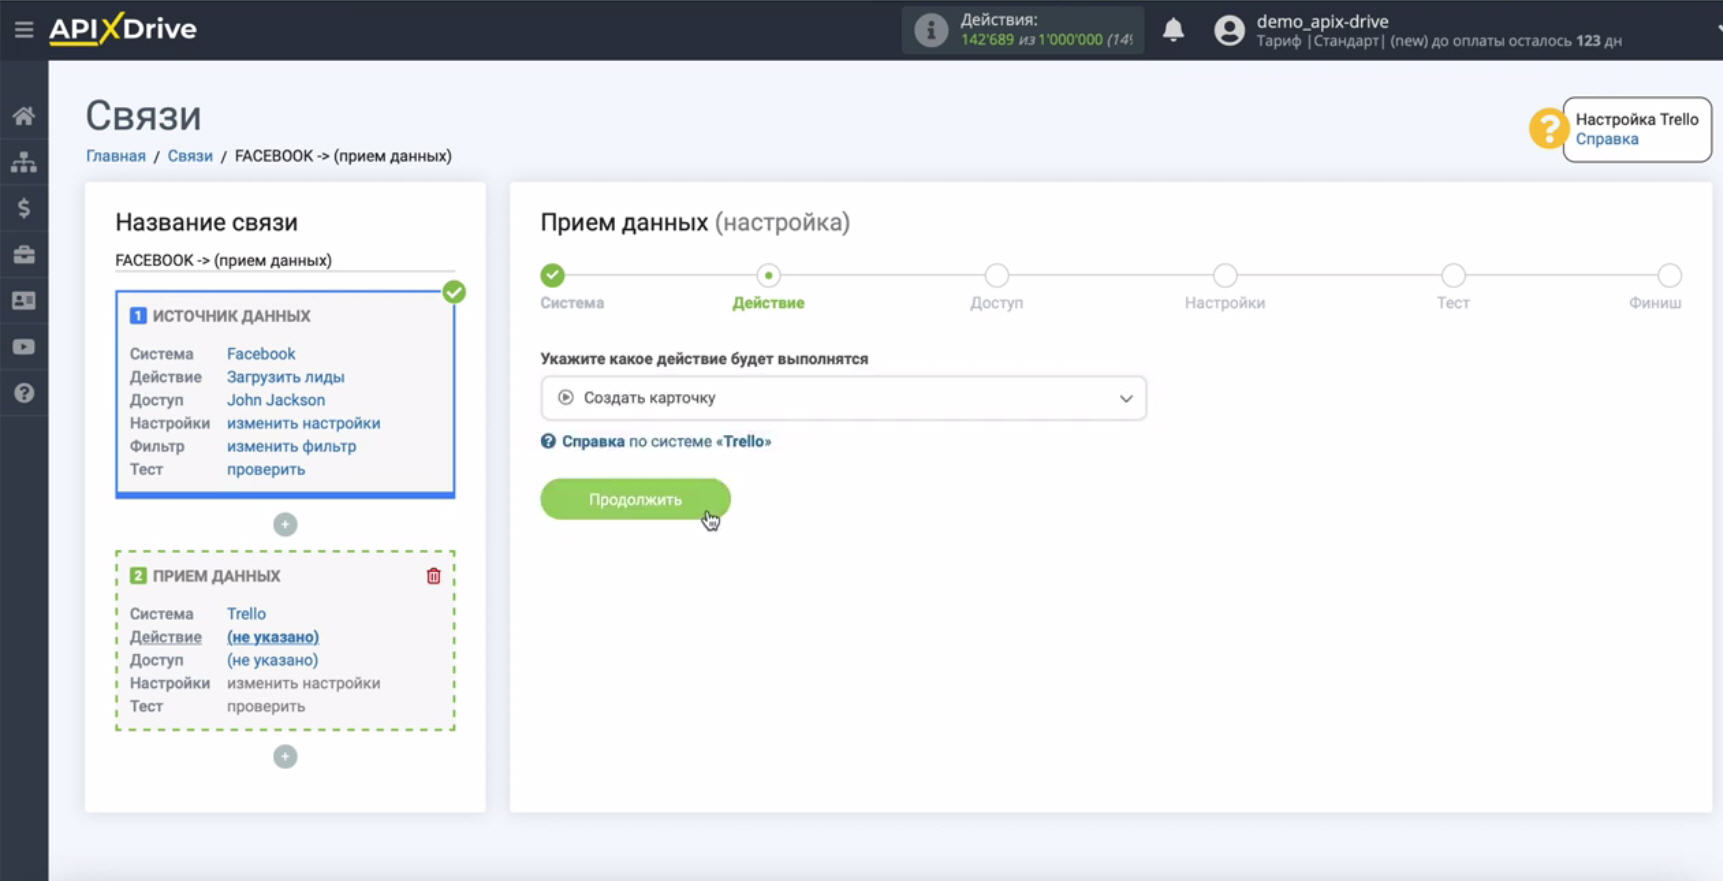Click the ApiX-Drive logo

click(x=123, y=28)
